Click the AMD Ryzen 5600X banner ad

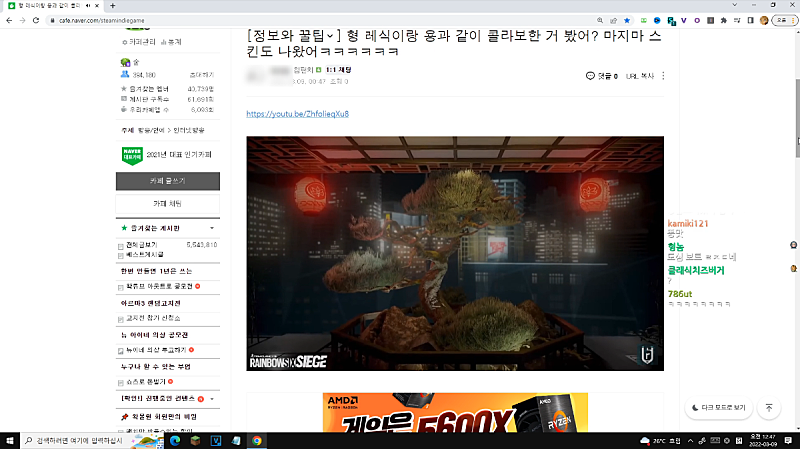pos(455,412)
